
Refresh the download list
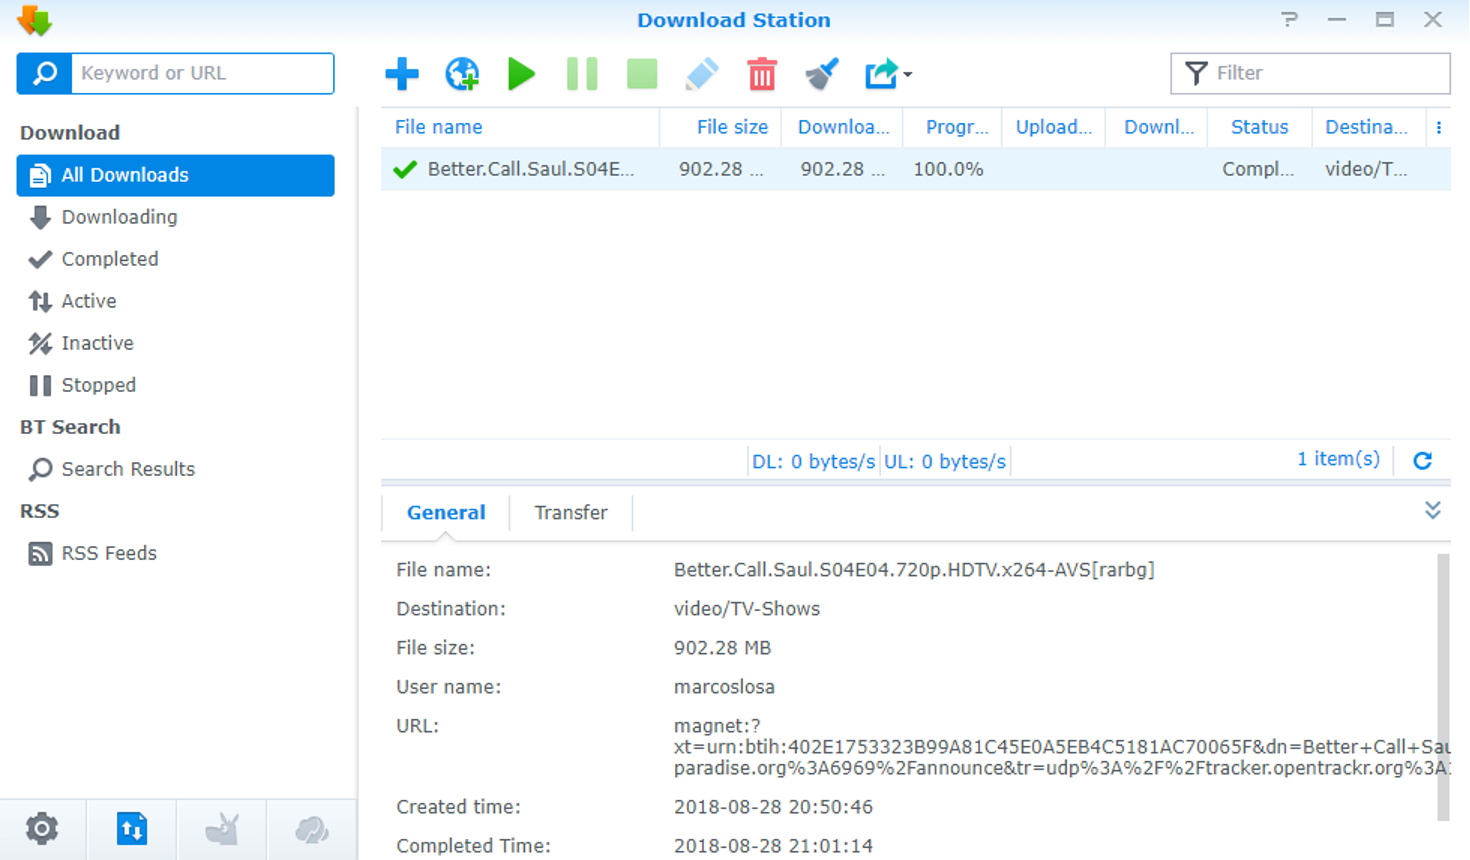1423,460
